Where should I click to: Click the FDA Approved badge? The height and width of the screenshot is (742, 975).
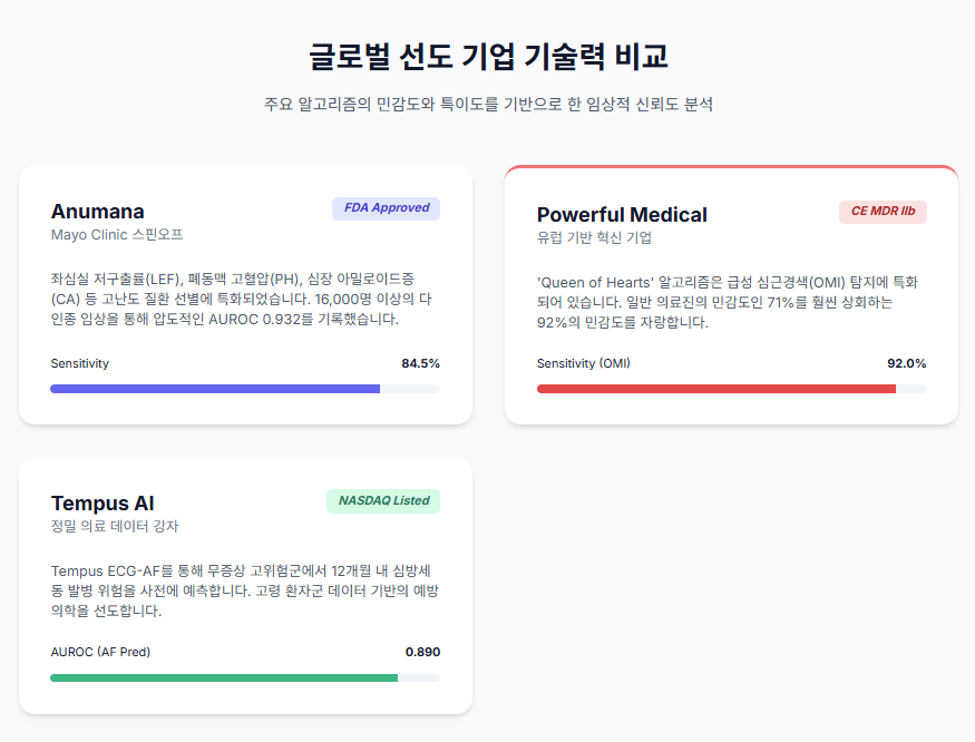[x=386, y=208]
